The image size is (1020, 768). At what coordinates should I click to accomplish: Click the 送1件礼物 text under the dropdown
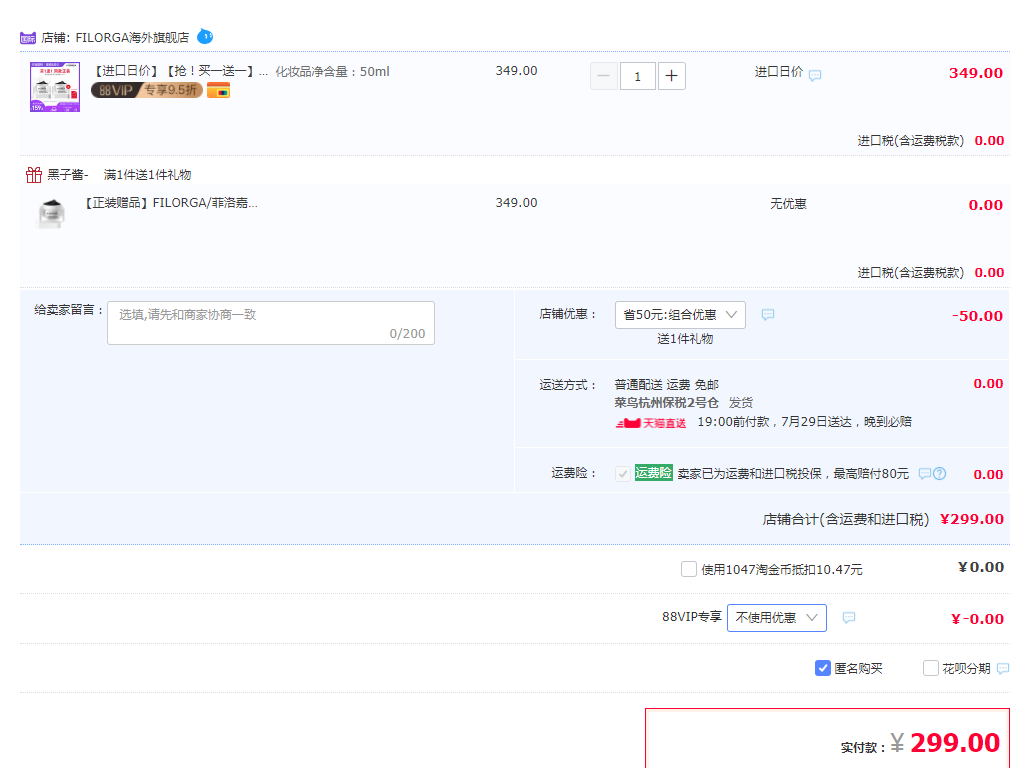[x=685, y=339]
